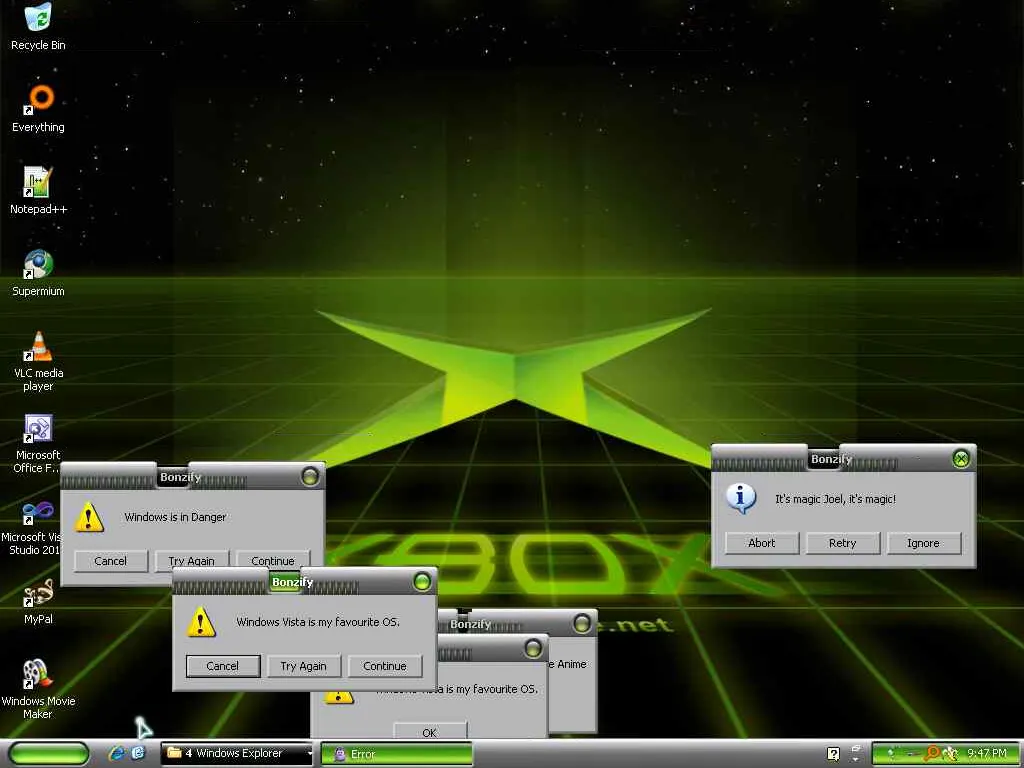1024x768 pixels.
Task: Click the green Start button
Action: (49, 754)
